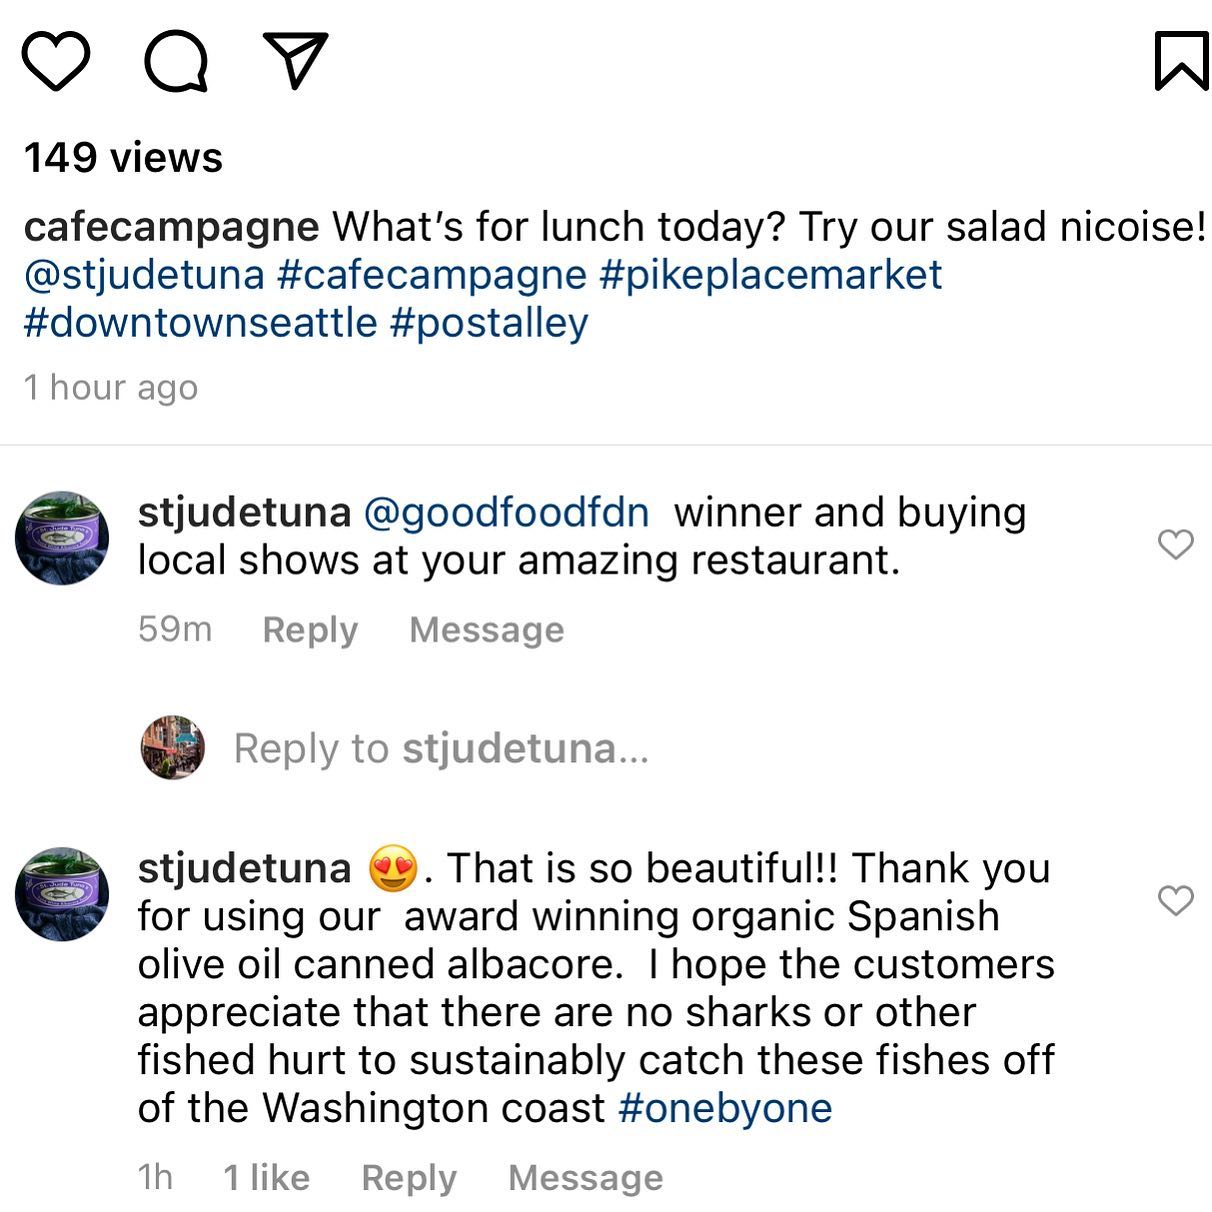Tap the reply field profile picture
This screenshot has height=1212, width=1212.
point(172,748)
